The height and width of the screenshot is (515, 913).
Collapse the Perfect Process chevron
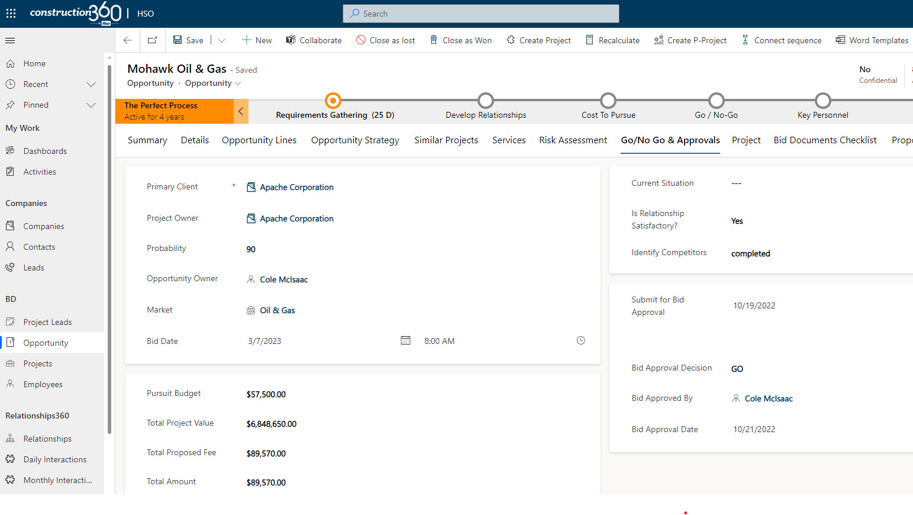pos(240,111)
